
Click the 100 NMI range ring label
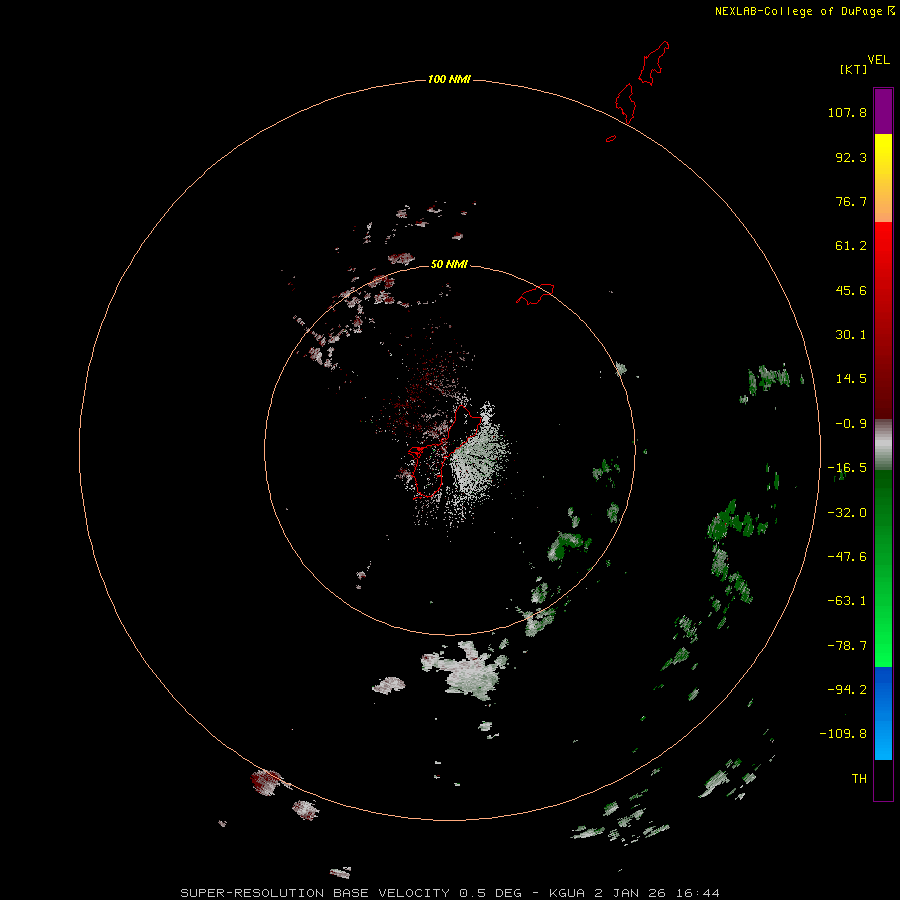tap(449, 79)
